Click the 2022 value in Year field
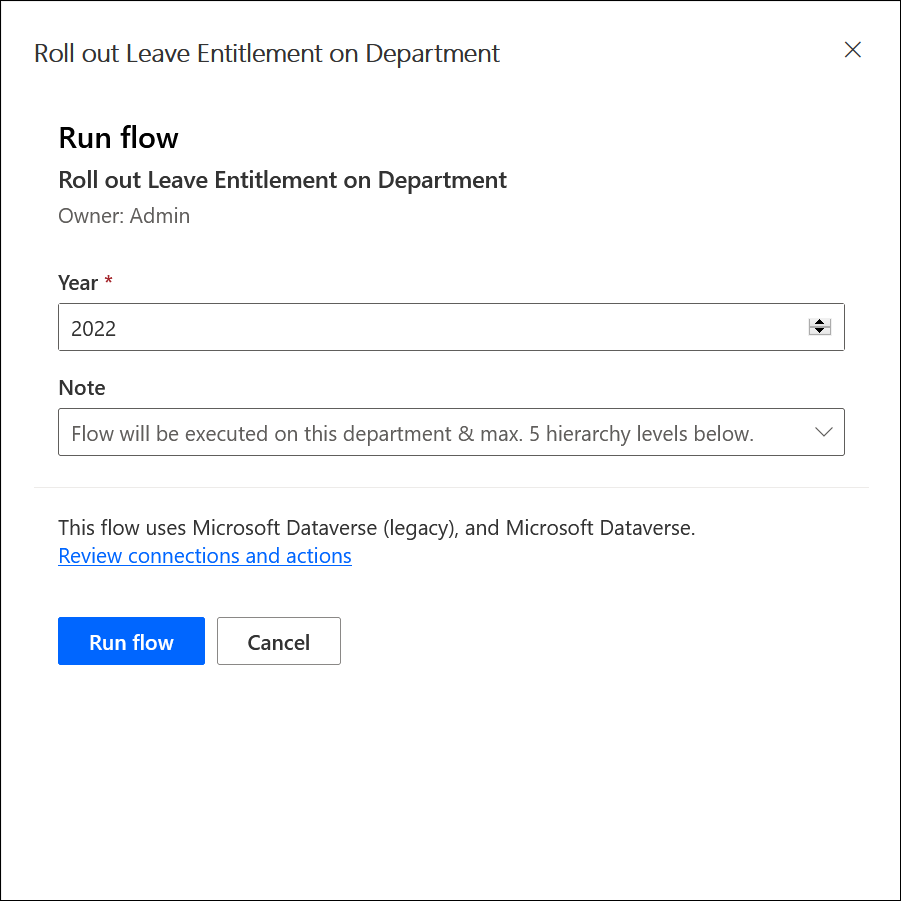Viewport: 901px width, 901px height. coord(94,329)
